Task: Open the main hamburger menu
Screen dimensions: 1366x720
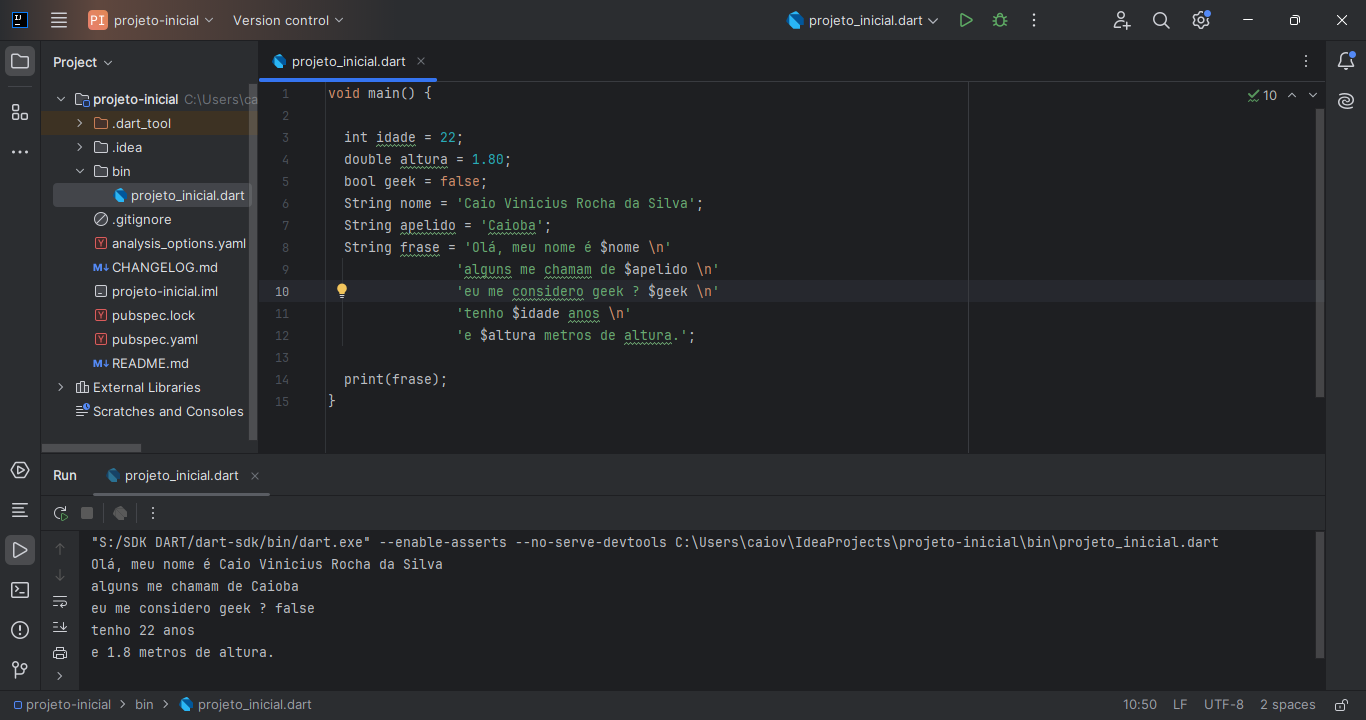Action: [x=59, y=20]
